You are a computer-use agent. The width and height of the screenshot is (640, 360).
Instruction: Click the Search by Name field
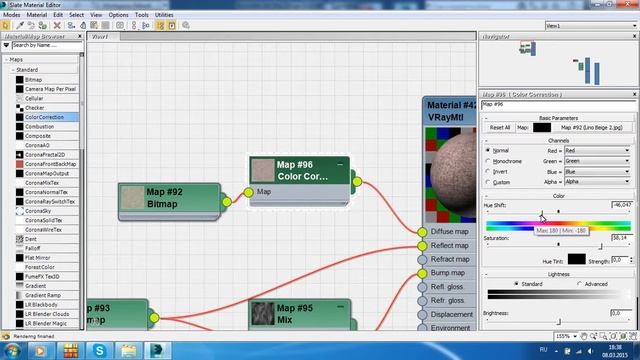pos(47,46)
